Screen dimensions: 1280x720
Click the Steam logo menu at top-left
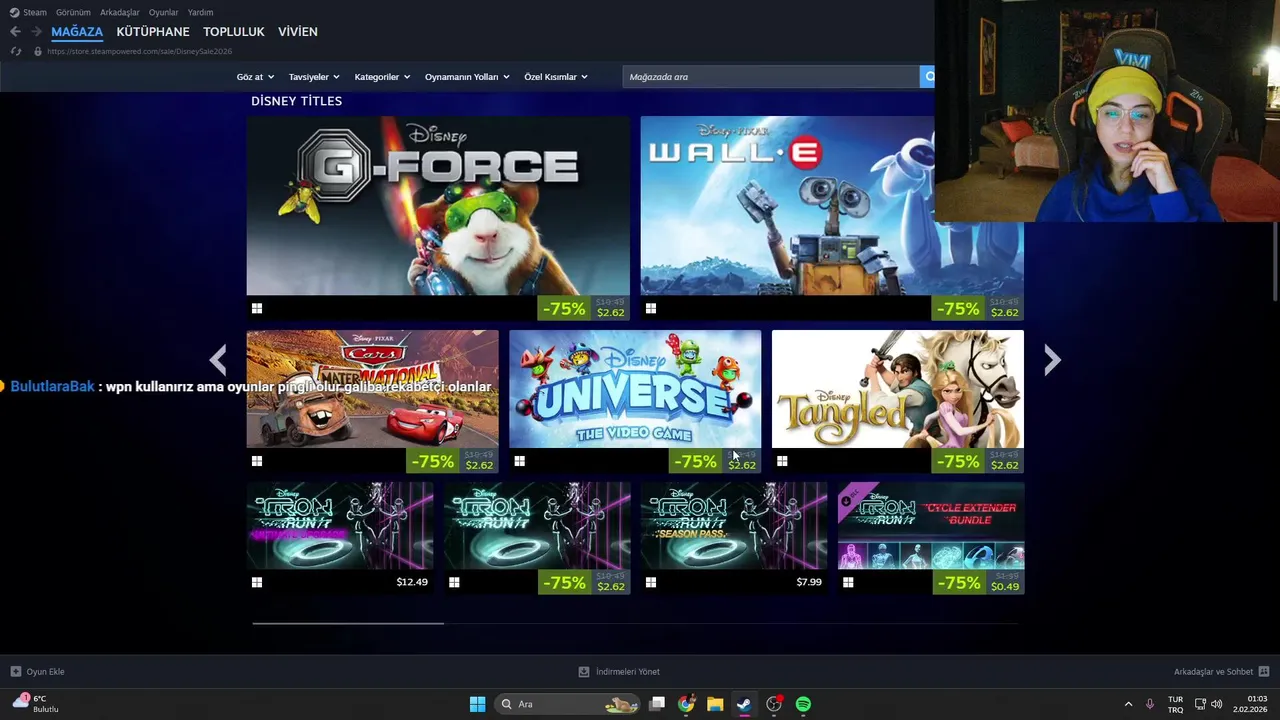click(28, 12)
